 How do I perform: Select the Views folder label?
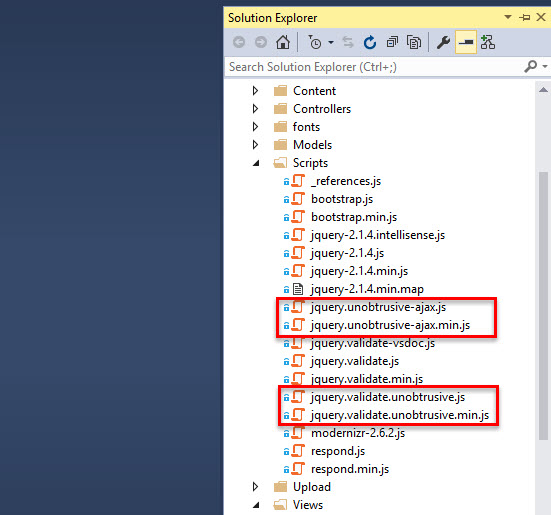click(x=308, y=505)
